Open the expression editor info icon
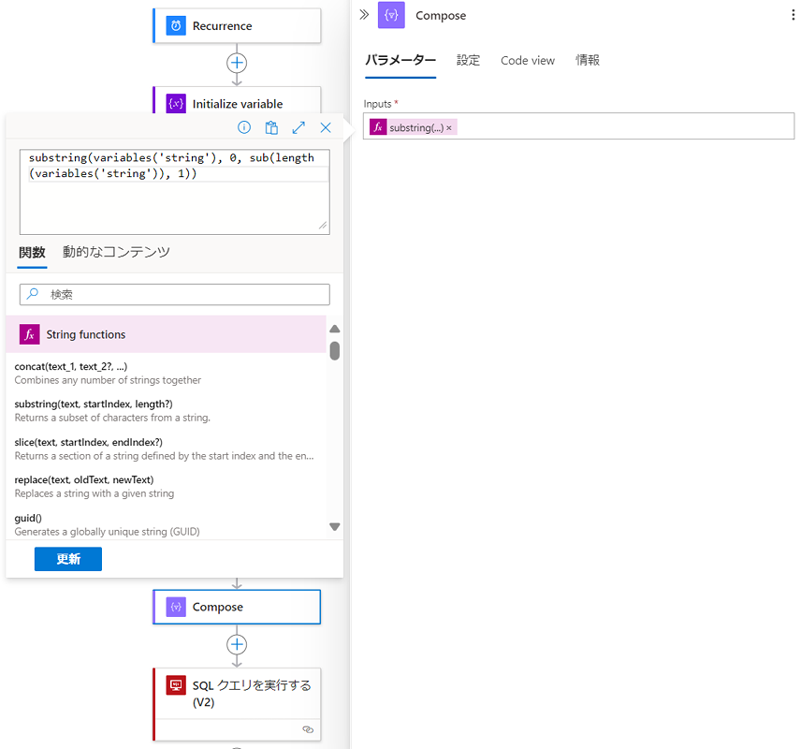This screenshot has width=800, height=749. 244,128
